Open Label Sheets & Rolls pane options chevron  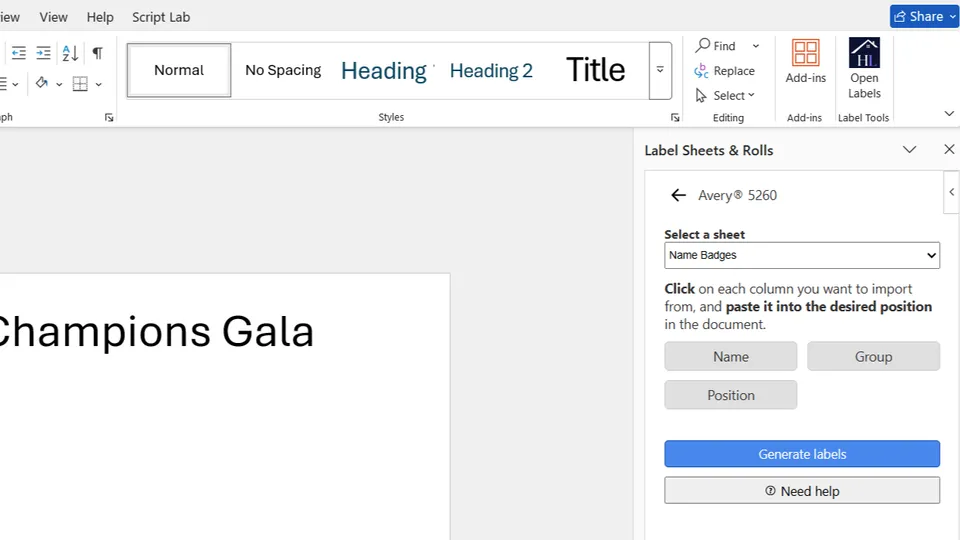[909, 149]
